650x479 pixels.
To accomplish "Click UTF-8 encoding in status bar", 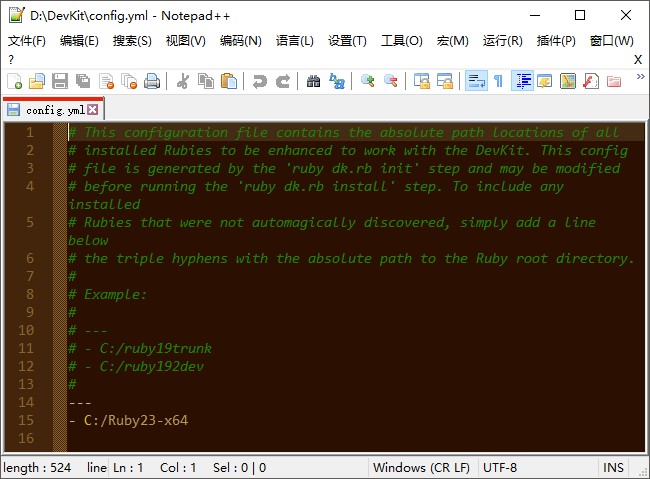I will pos(500,467).
